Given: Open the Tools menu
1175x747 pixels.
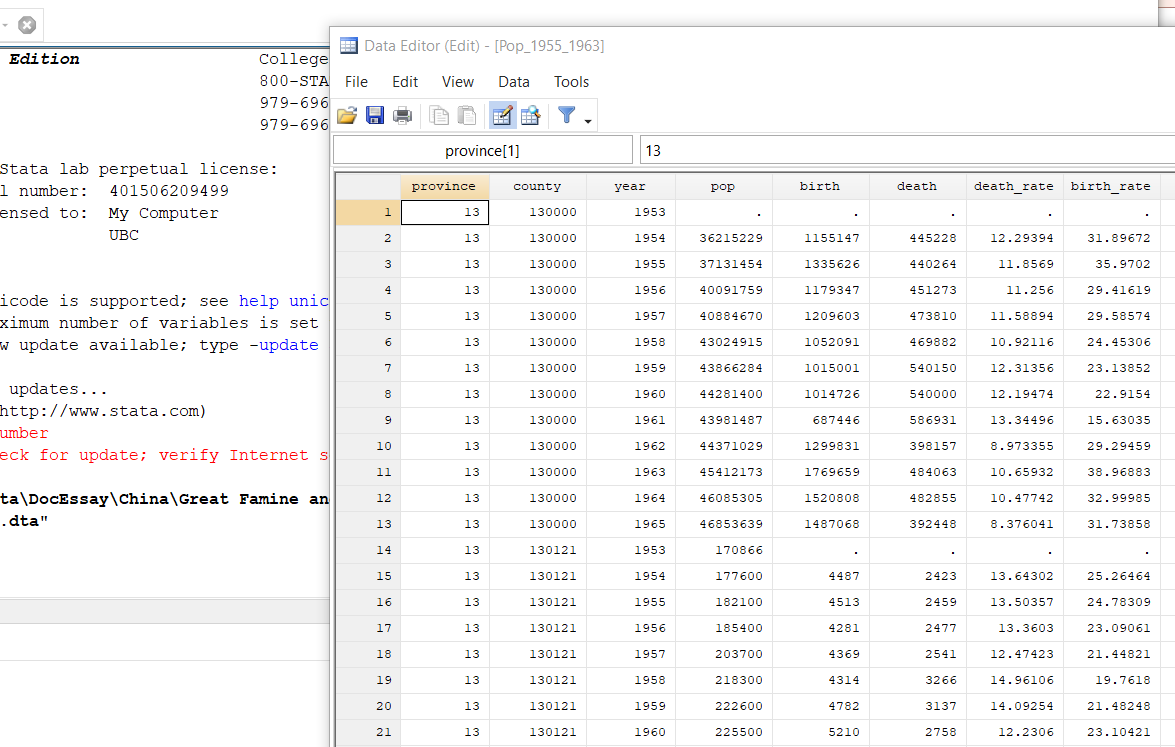Looking at the screenshot, I should [572, 82].
